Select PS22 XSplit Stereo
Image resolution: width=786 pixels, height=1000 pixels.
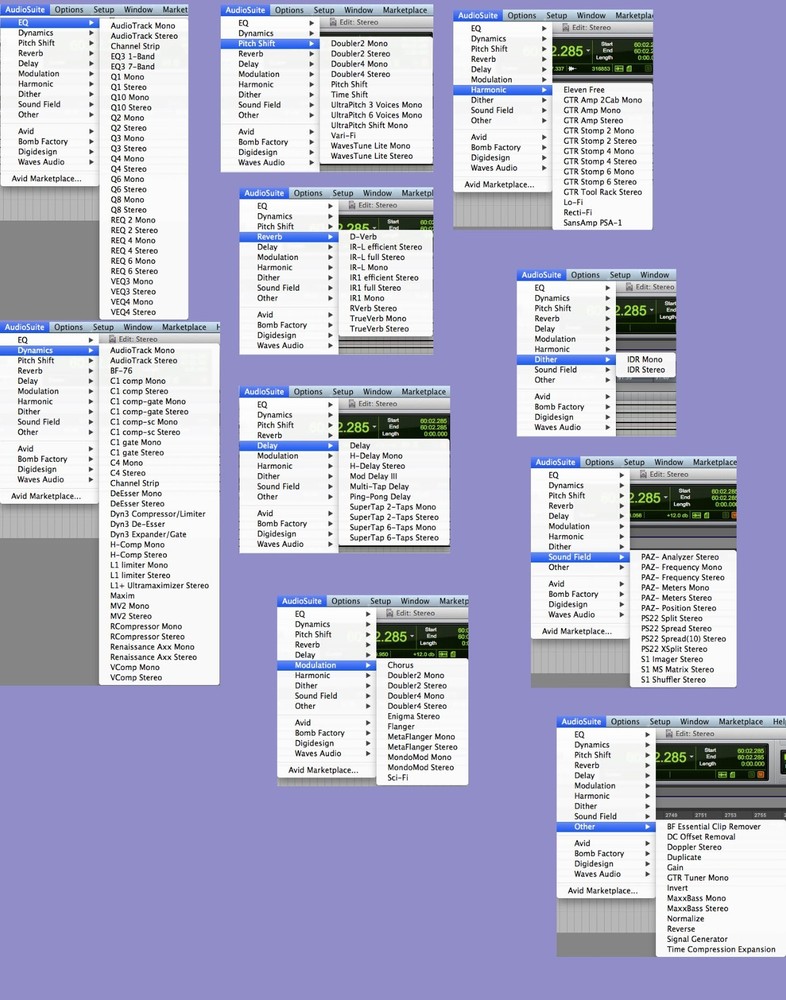(x=674, y=649)
